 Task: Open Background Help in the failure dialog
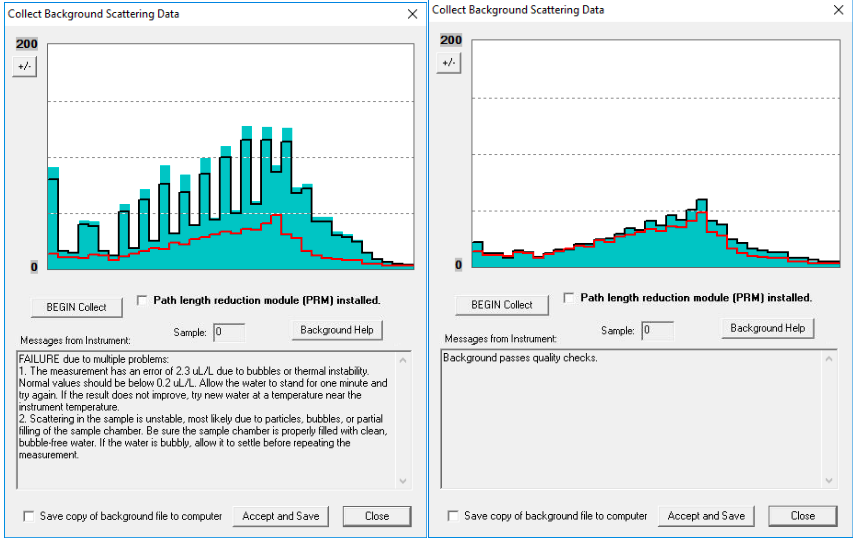338,330
